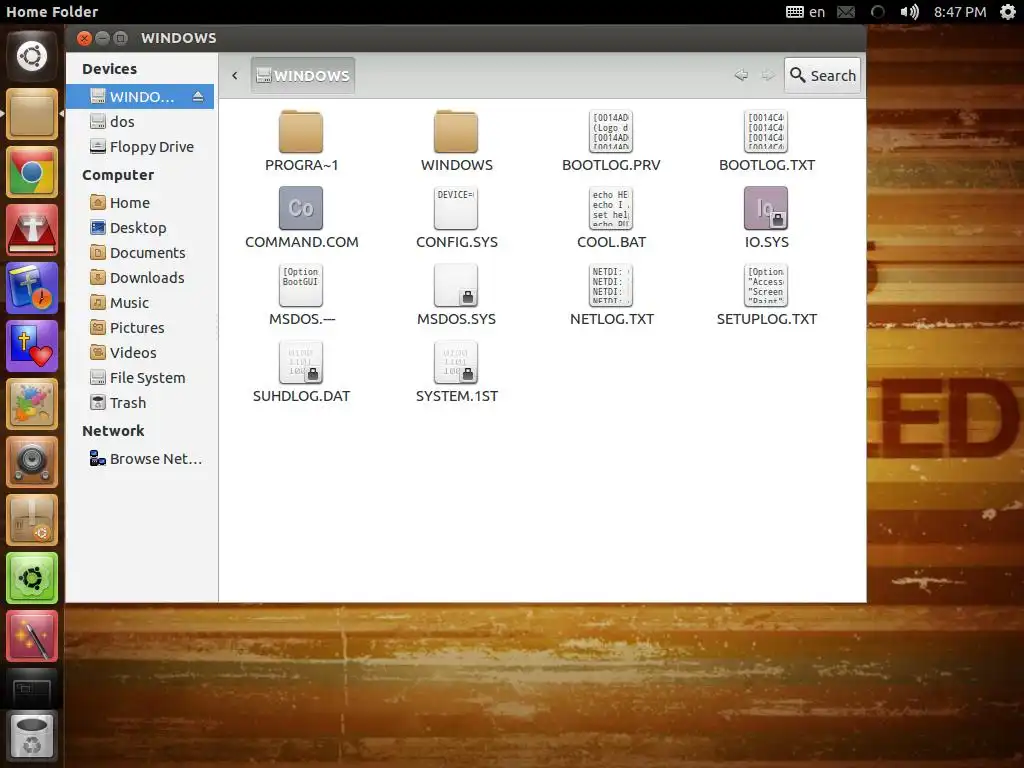Open the launcher Trash icon
Image resolution: width=1024 pixels, height=768 pixels.
click(32, 738)
